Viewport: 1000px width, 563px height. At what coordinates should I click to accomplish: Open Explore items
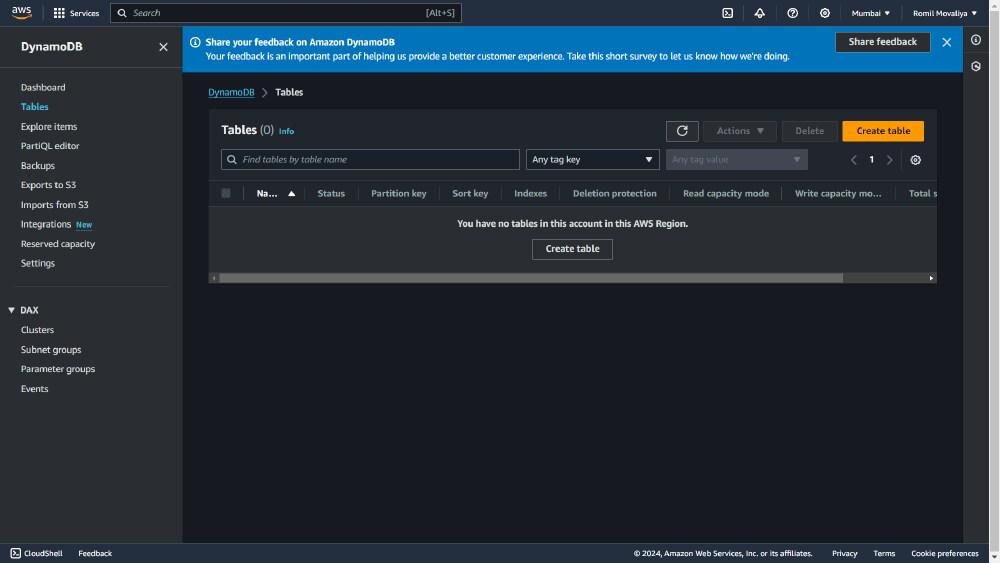48,126
